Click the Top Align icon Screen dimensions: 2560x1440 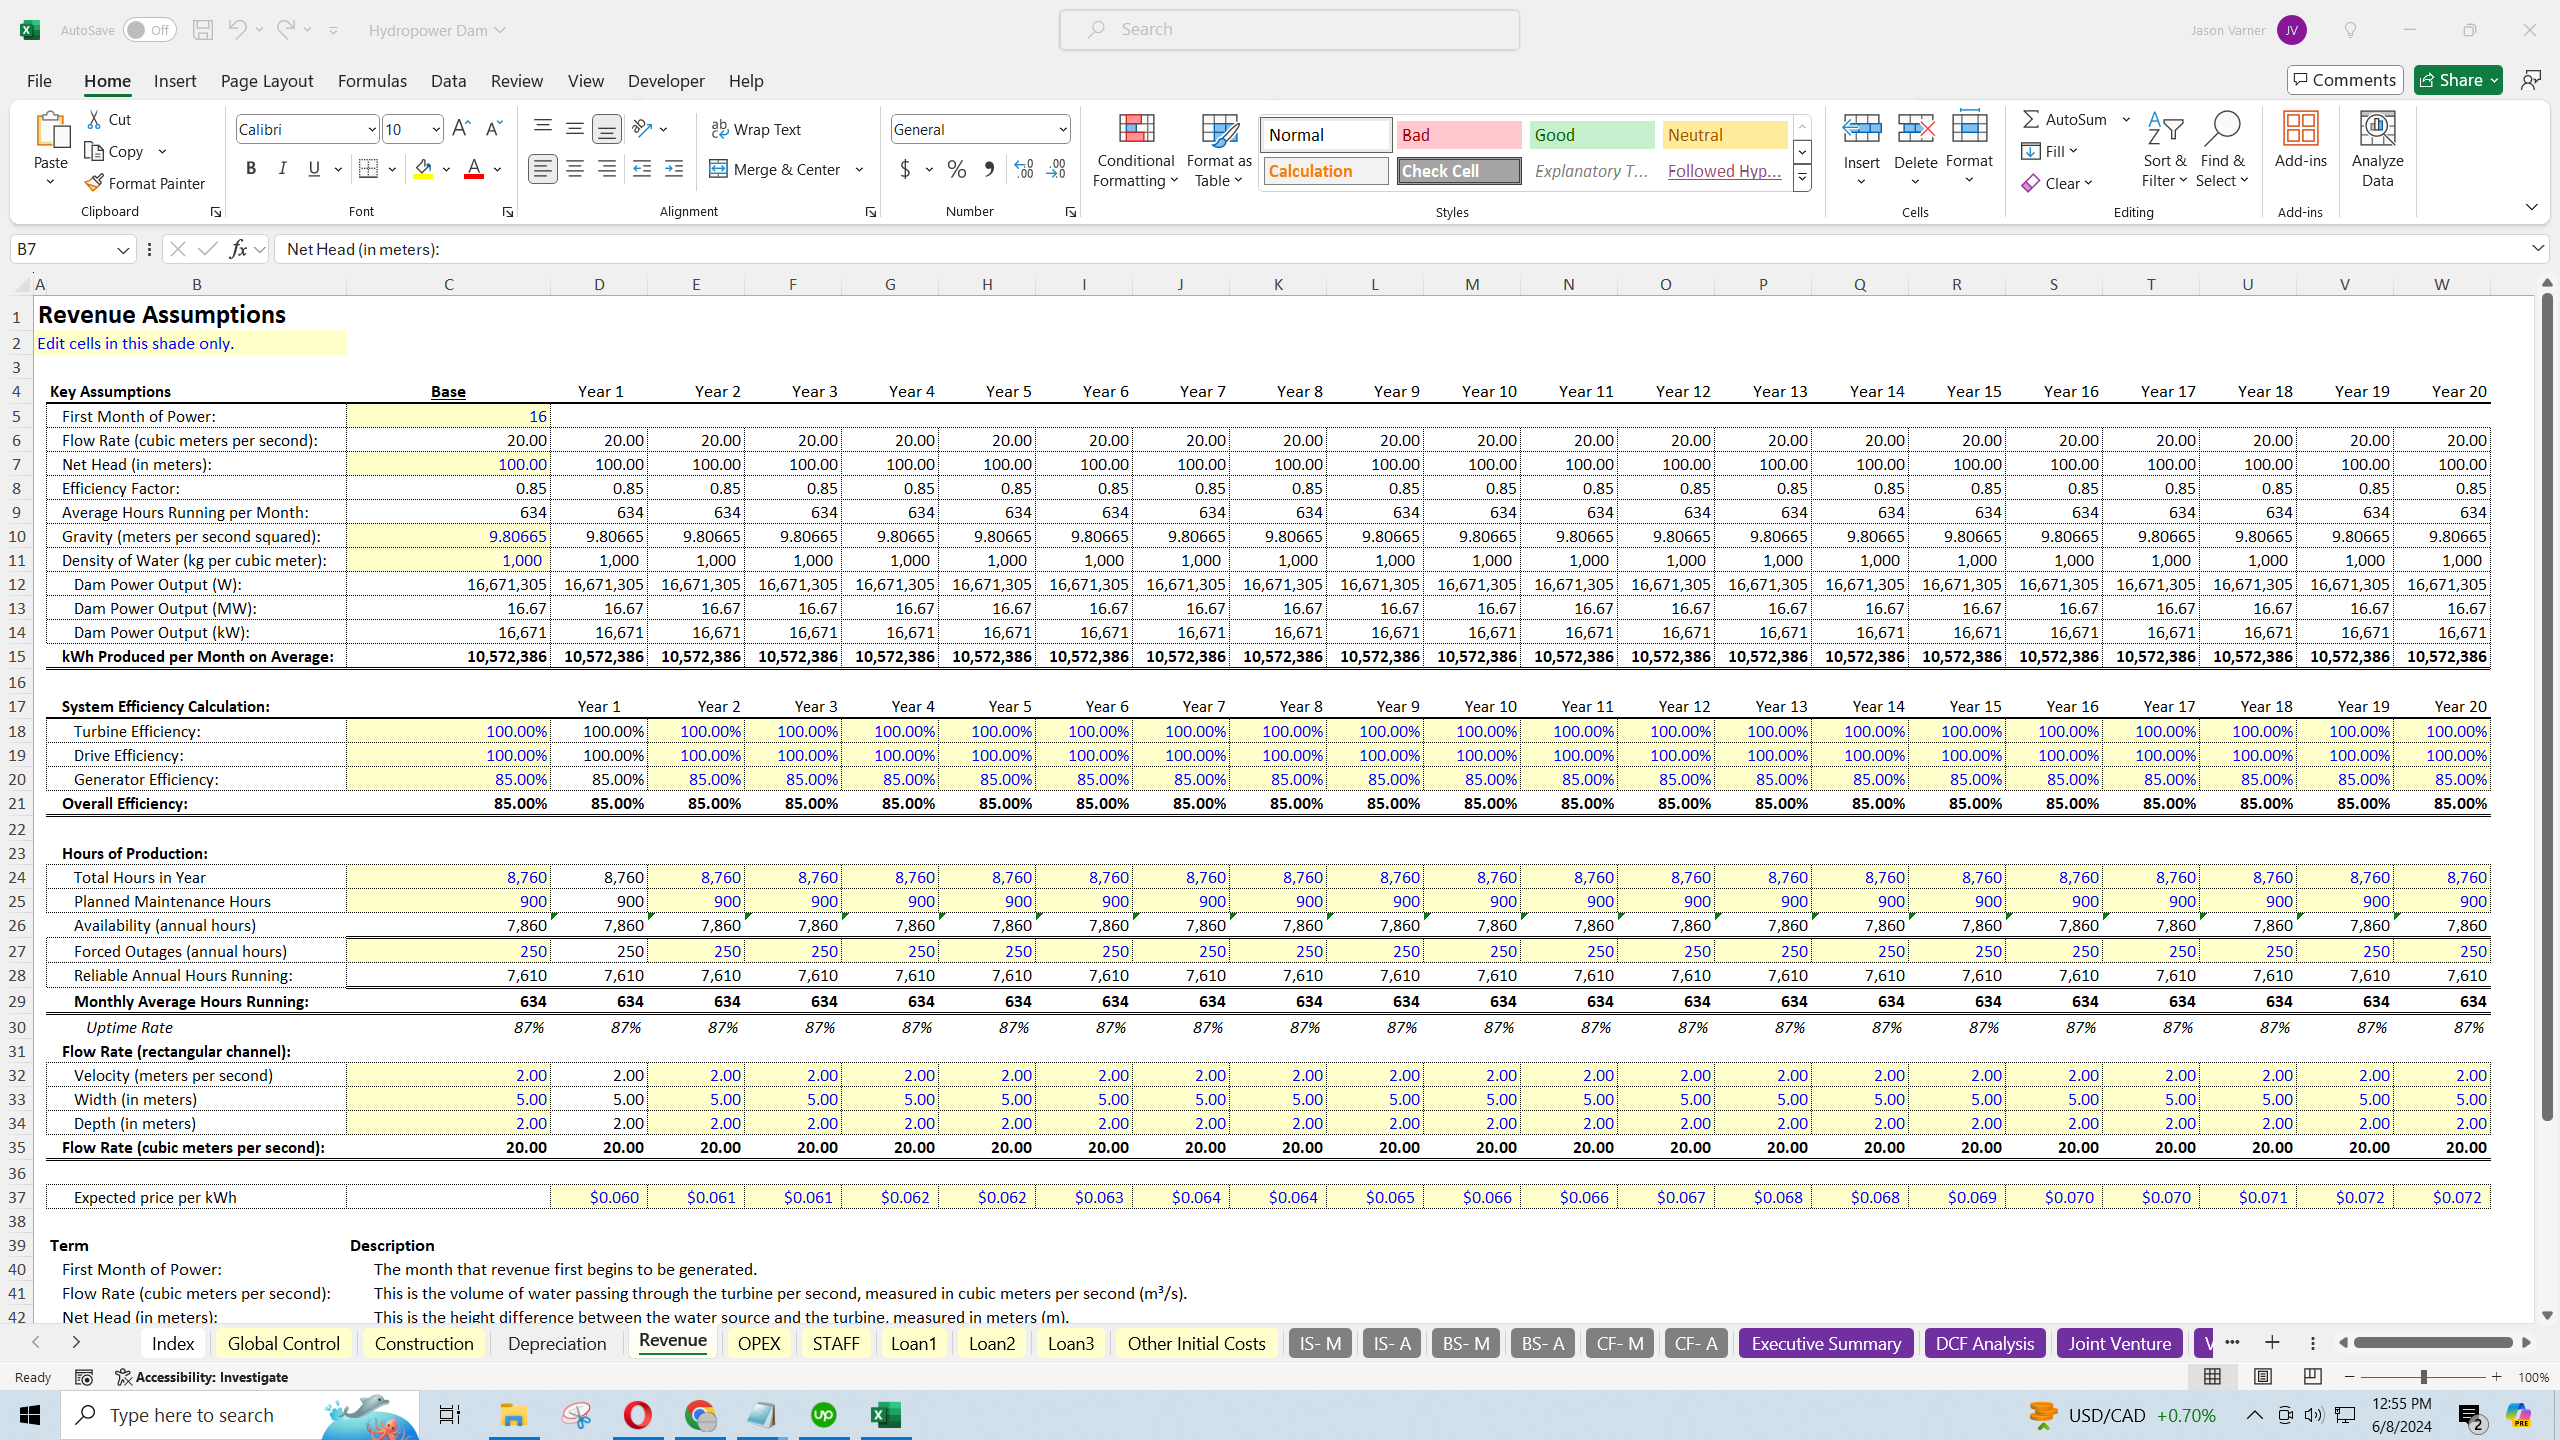click(x=543, y=127)
